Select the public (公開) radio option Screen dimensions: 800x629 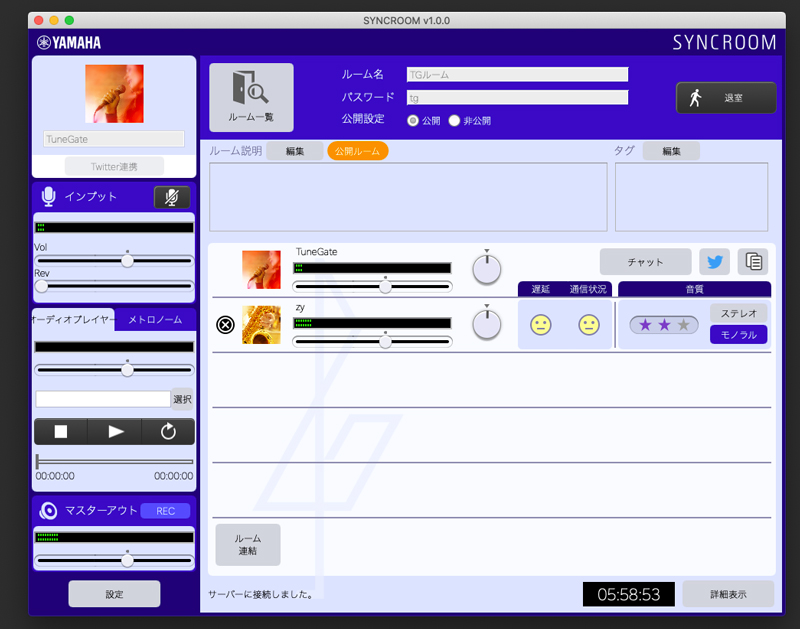413,120
